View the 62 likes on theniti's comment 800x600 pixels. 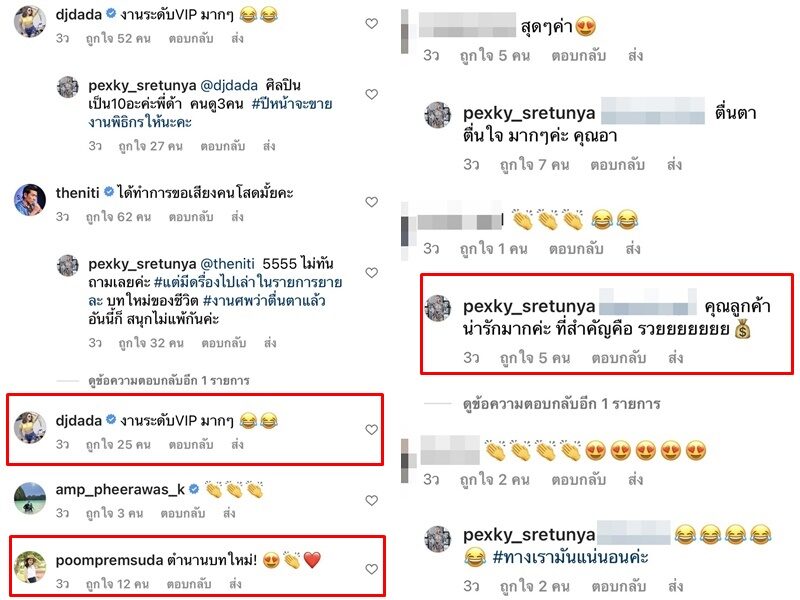[x=118, y=217]
